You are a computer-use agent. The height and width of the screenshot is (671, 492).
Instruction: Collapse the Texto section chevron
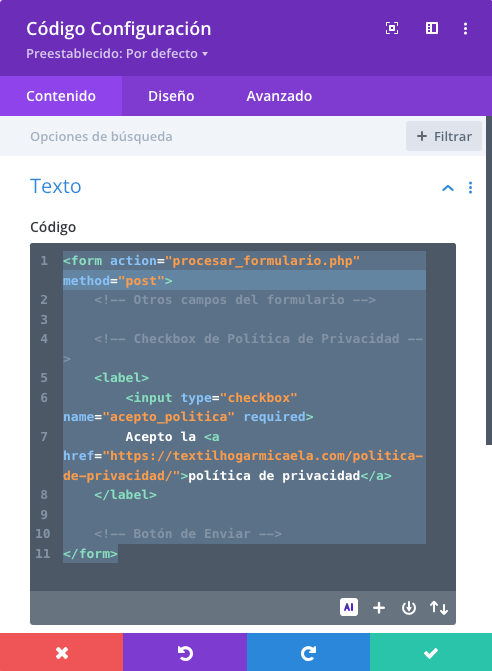click(448, 187)
